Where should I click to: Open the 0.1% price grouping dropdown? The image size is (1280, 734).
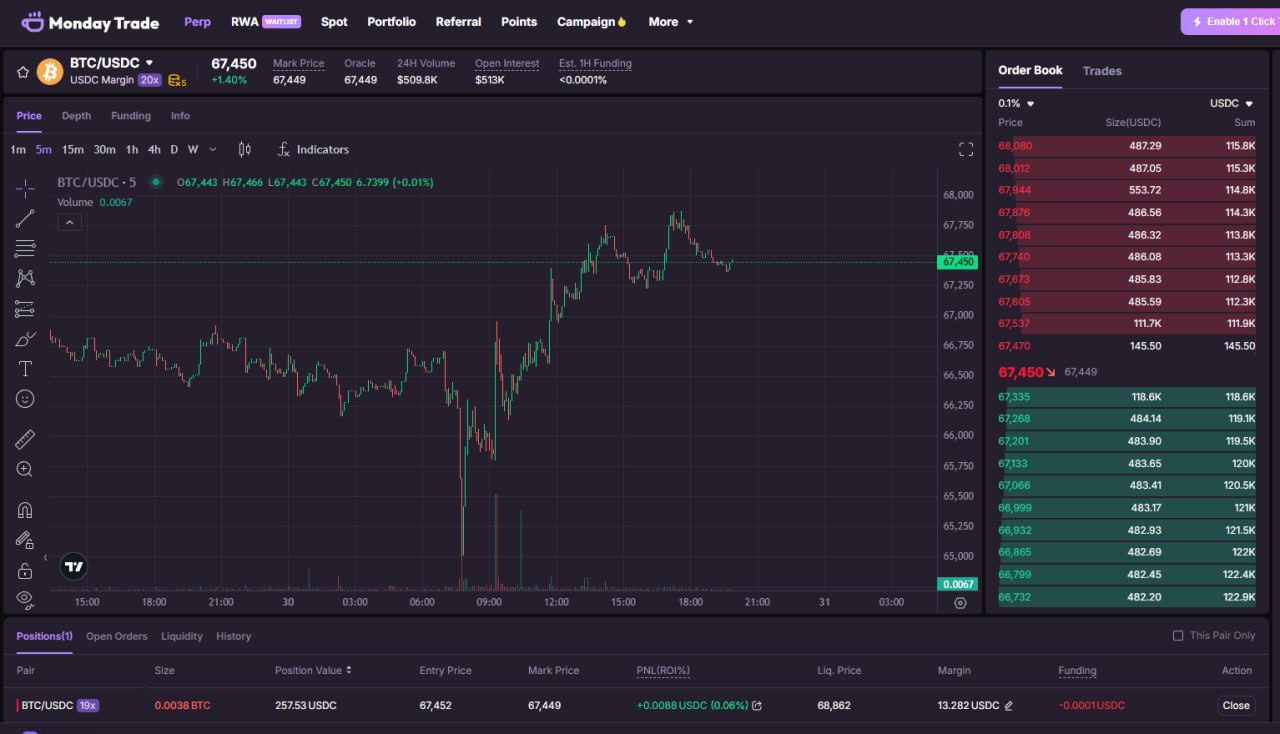(1016, 103)
